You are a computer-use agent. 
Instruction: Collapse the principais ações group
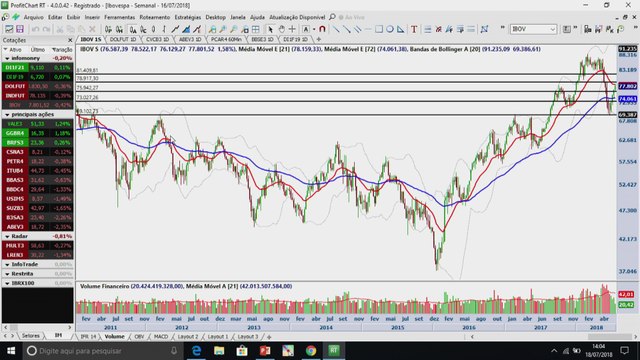(x=7, y=115)
